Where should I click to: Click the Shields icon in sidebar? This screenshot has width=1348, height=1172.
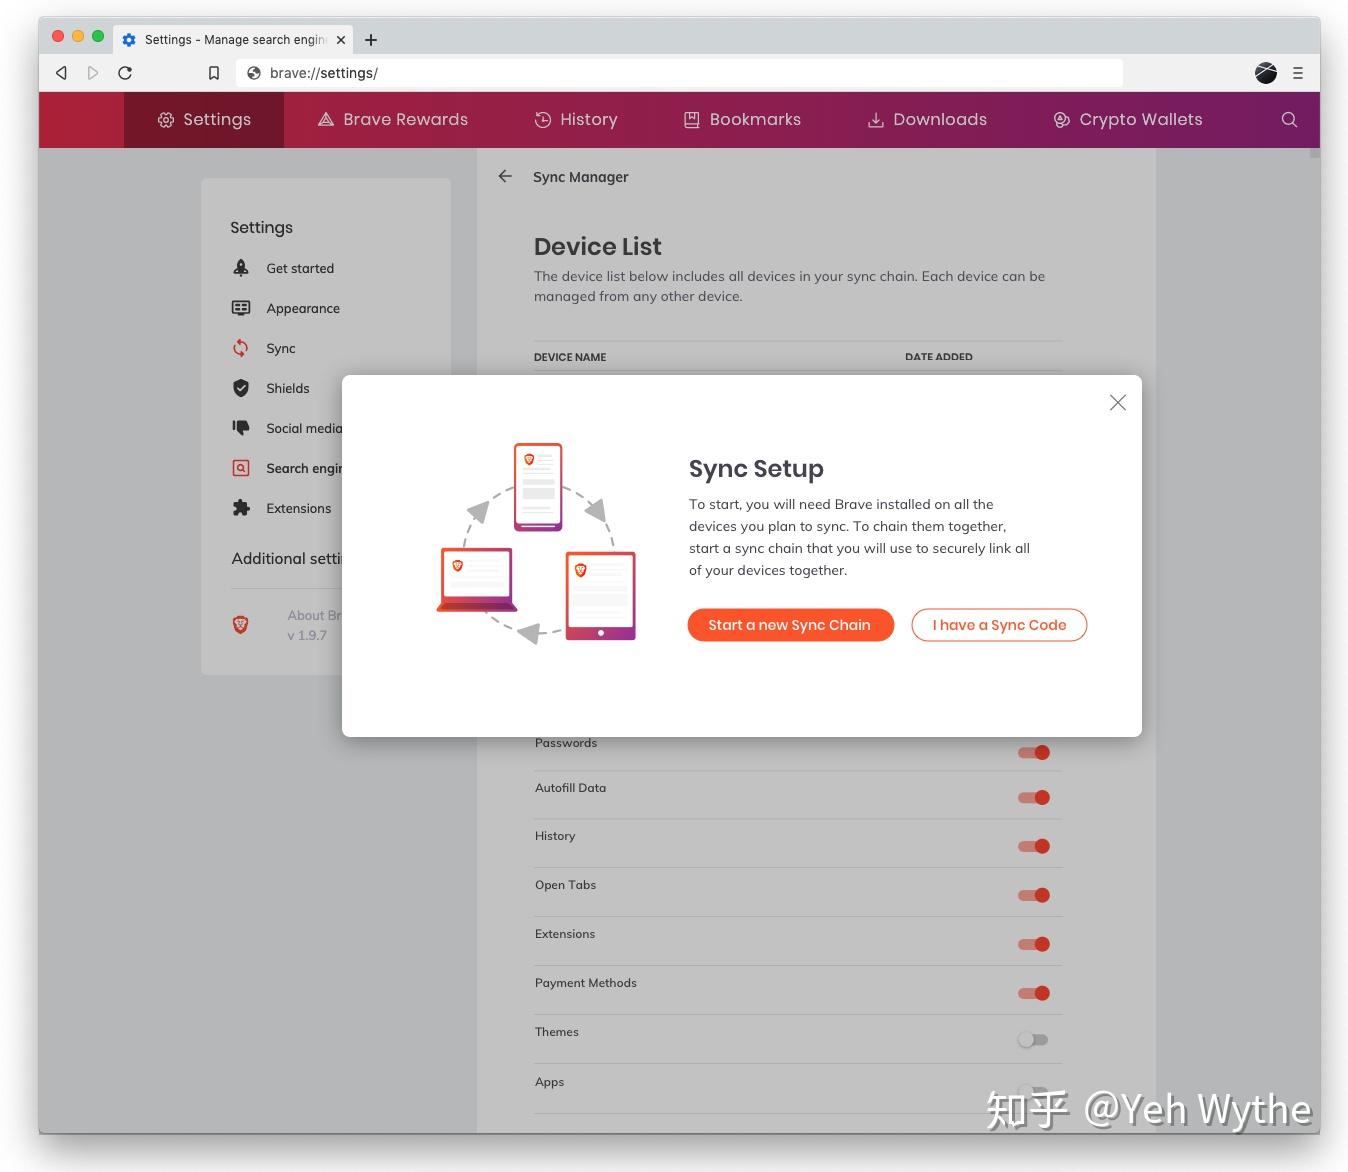click(x=241, y=388)
